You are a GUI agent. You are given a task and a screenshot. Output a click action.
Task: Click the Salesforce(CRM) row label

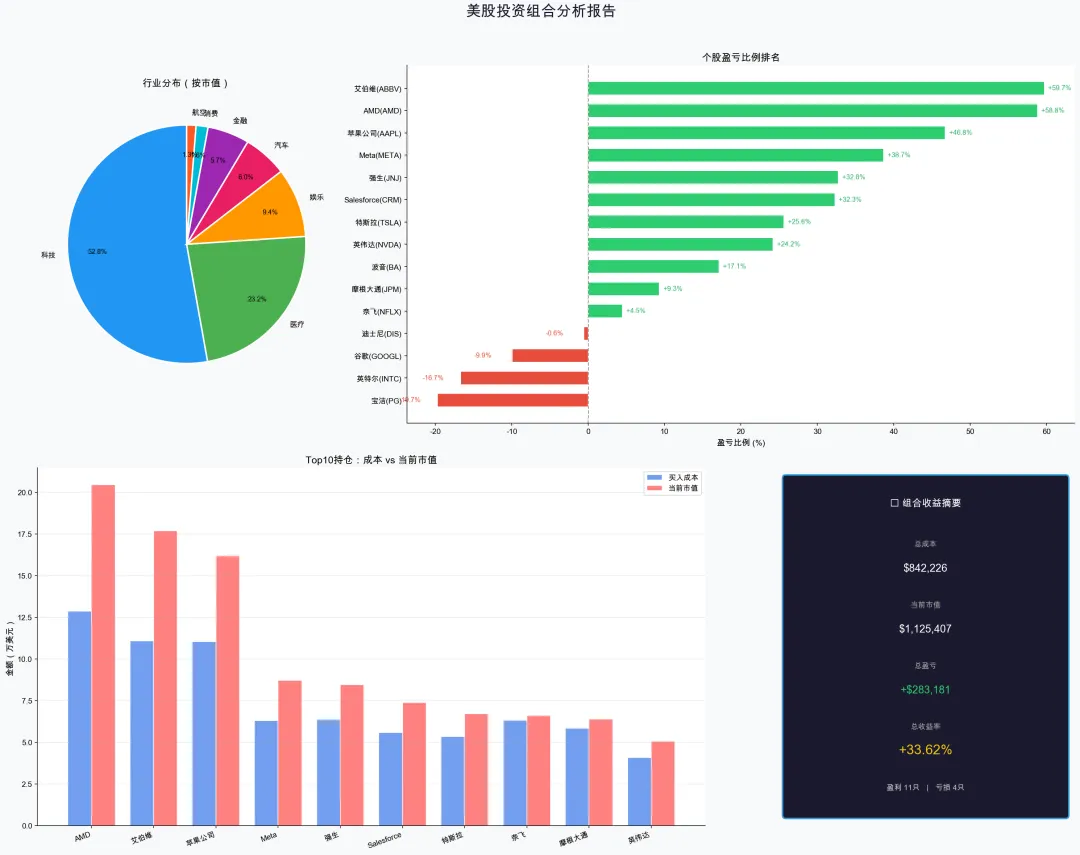coord(373,200)
